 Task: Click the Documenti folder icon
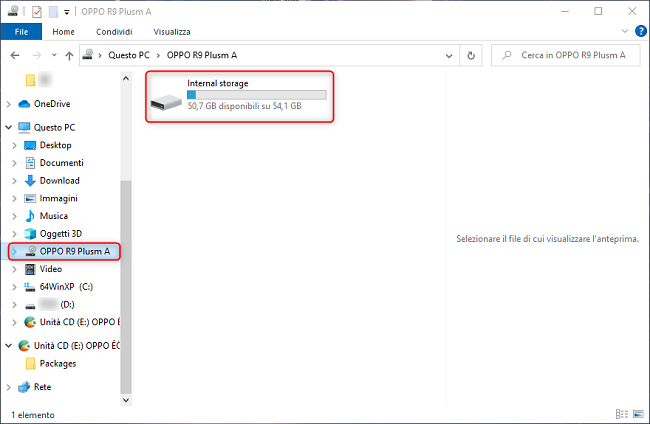click(30, 163)
